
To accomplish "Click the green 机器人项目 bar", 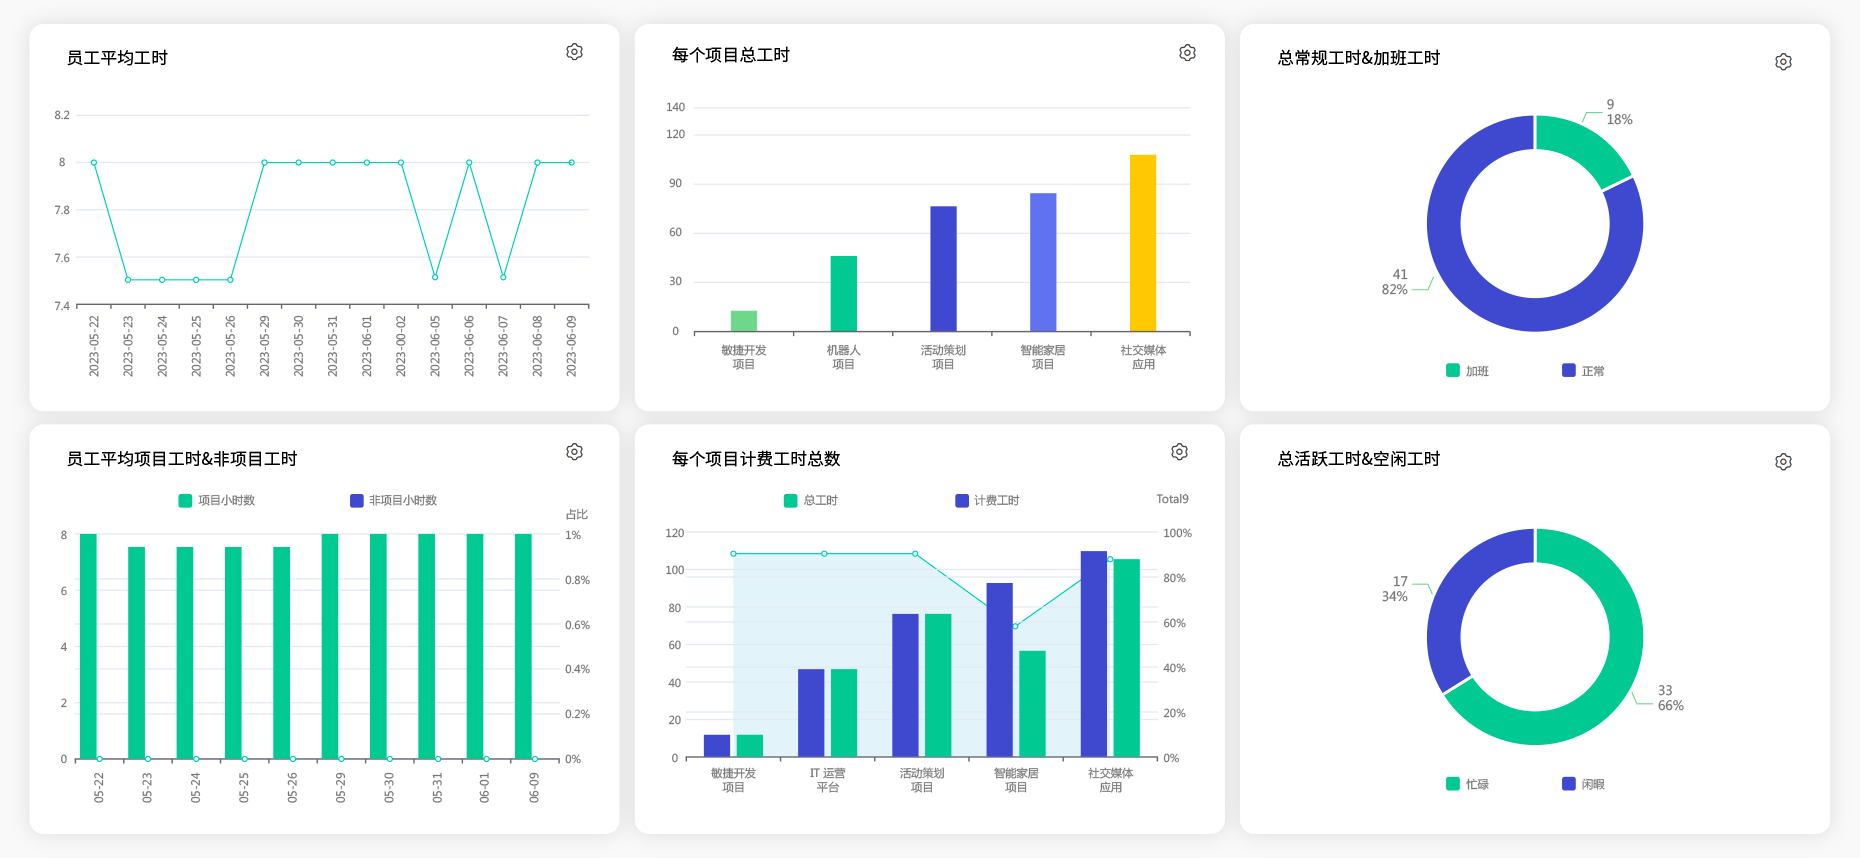I will [843, 293].
